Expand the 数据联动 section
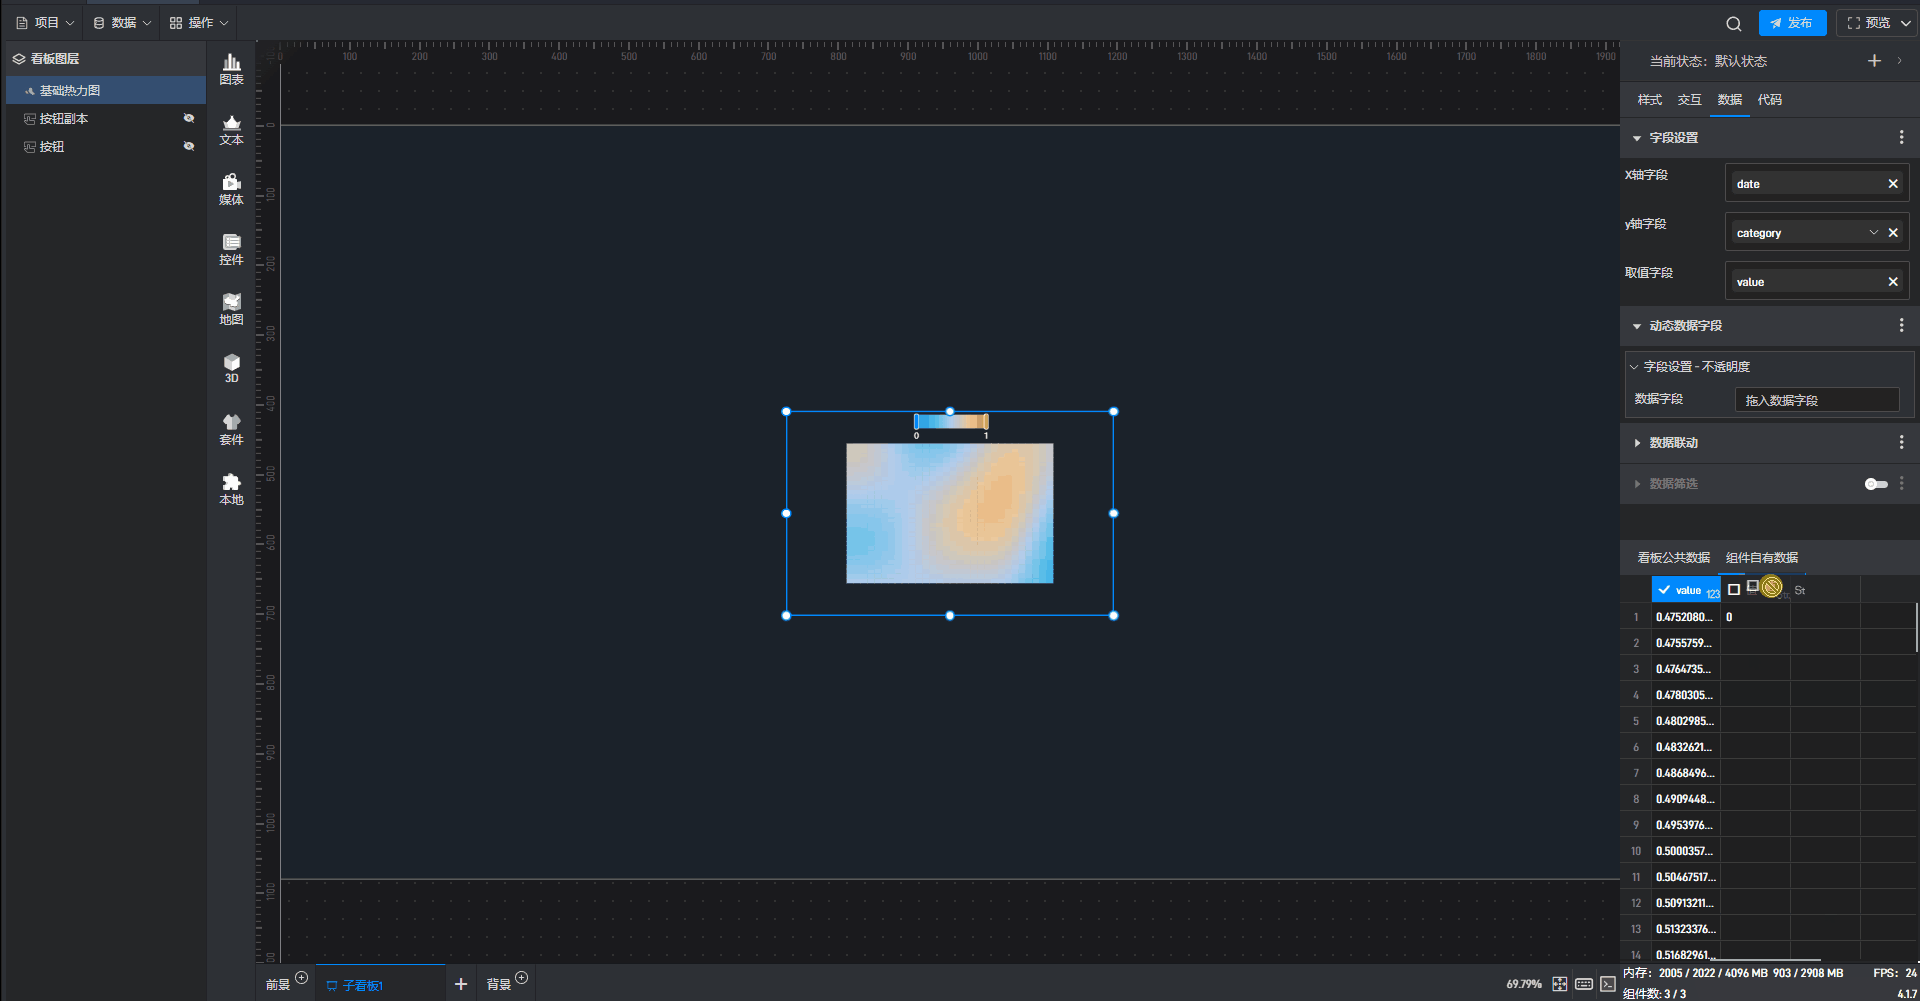The image size is (1920, 1001). 1637,443
